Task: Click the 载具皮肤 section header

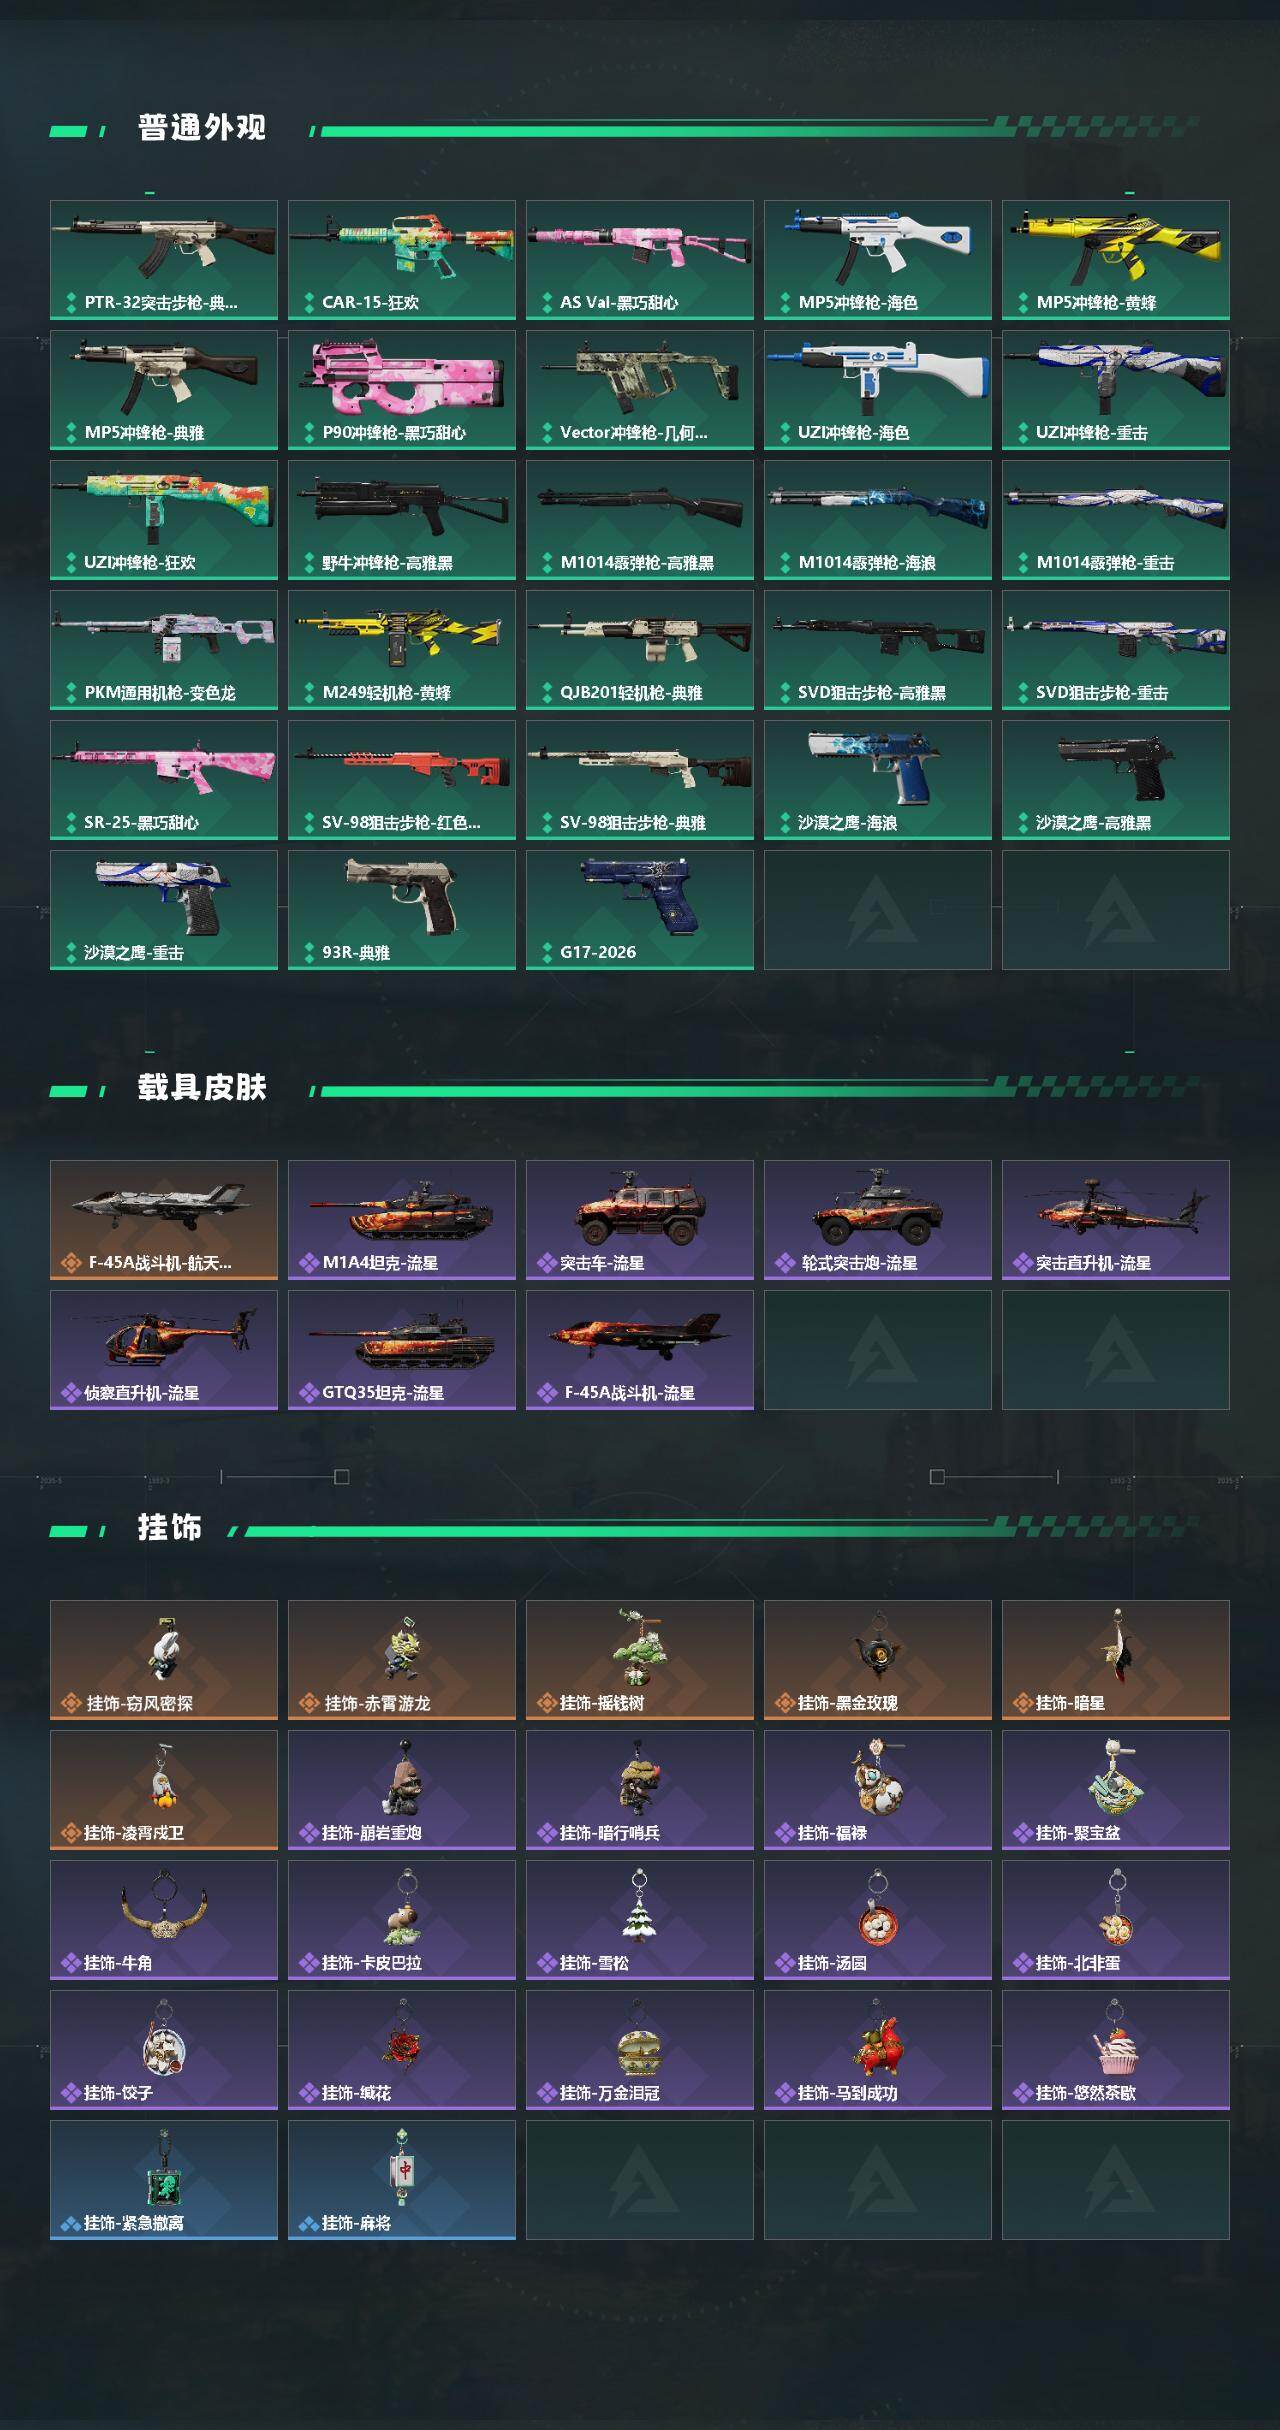Action: (202, 1088)
